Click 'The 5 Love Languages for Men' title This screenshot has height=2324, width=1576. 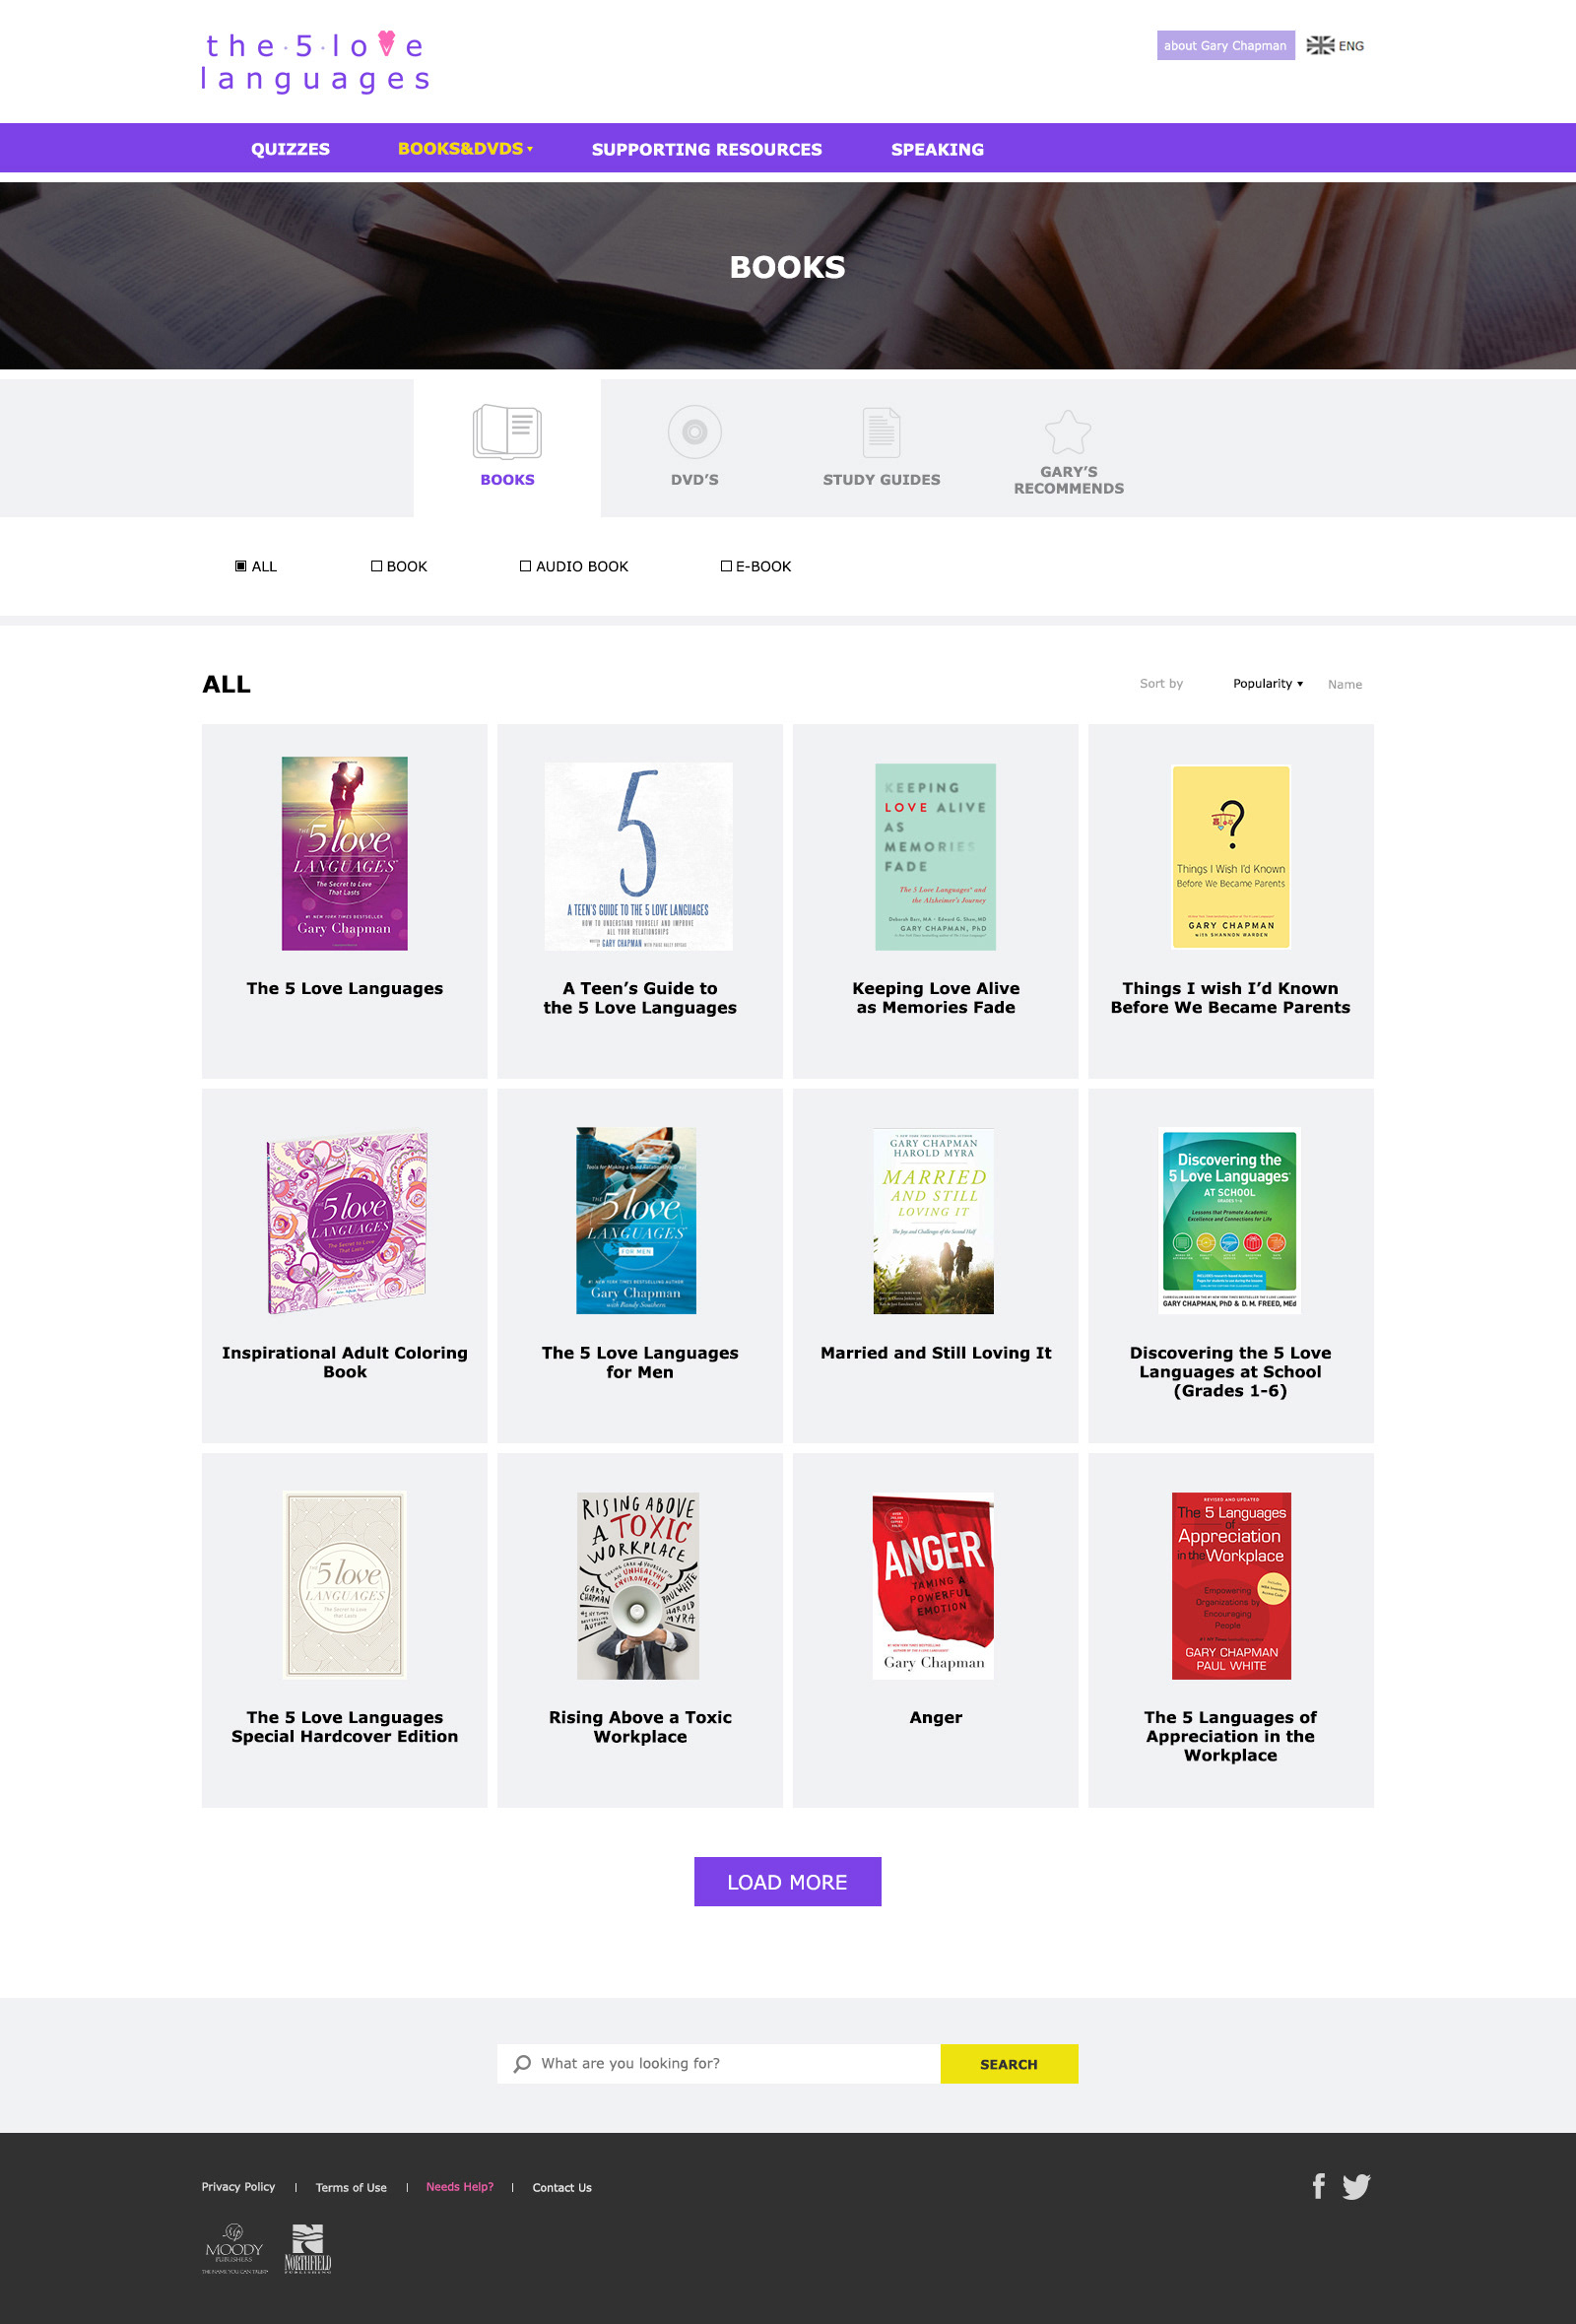tap(640, 1362)
